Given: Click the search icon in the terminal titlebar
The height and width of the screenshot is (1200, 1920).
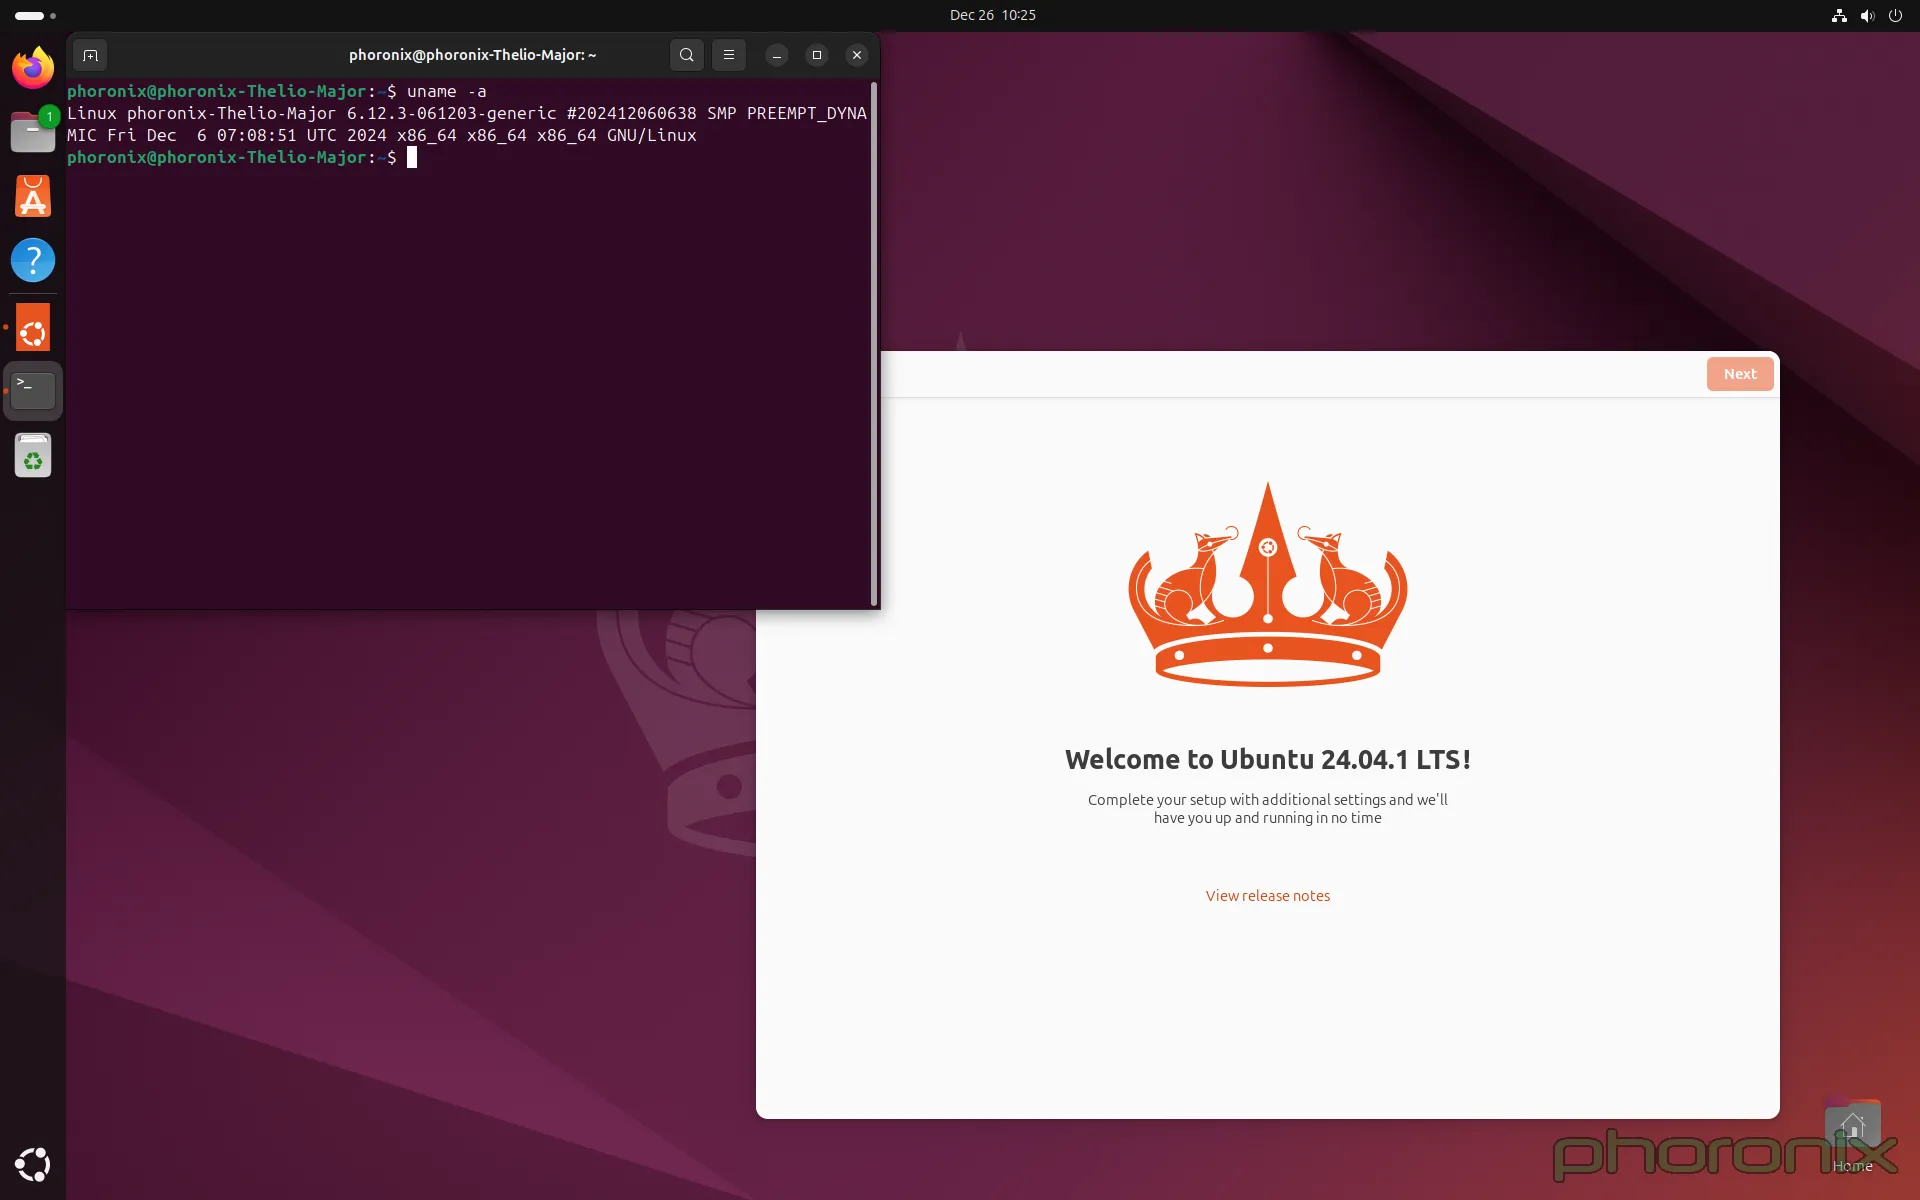Looking at the screenshot, I should 687,55.
